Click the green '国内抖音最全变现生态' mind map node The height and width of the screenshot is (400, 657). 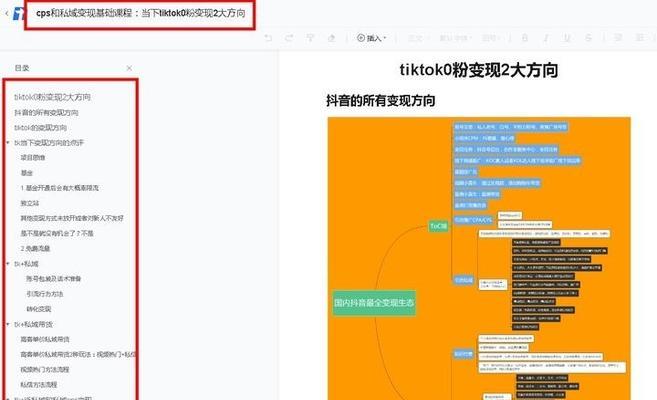pyautogui.click(x=374, y=303)
